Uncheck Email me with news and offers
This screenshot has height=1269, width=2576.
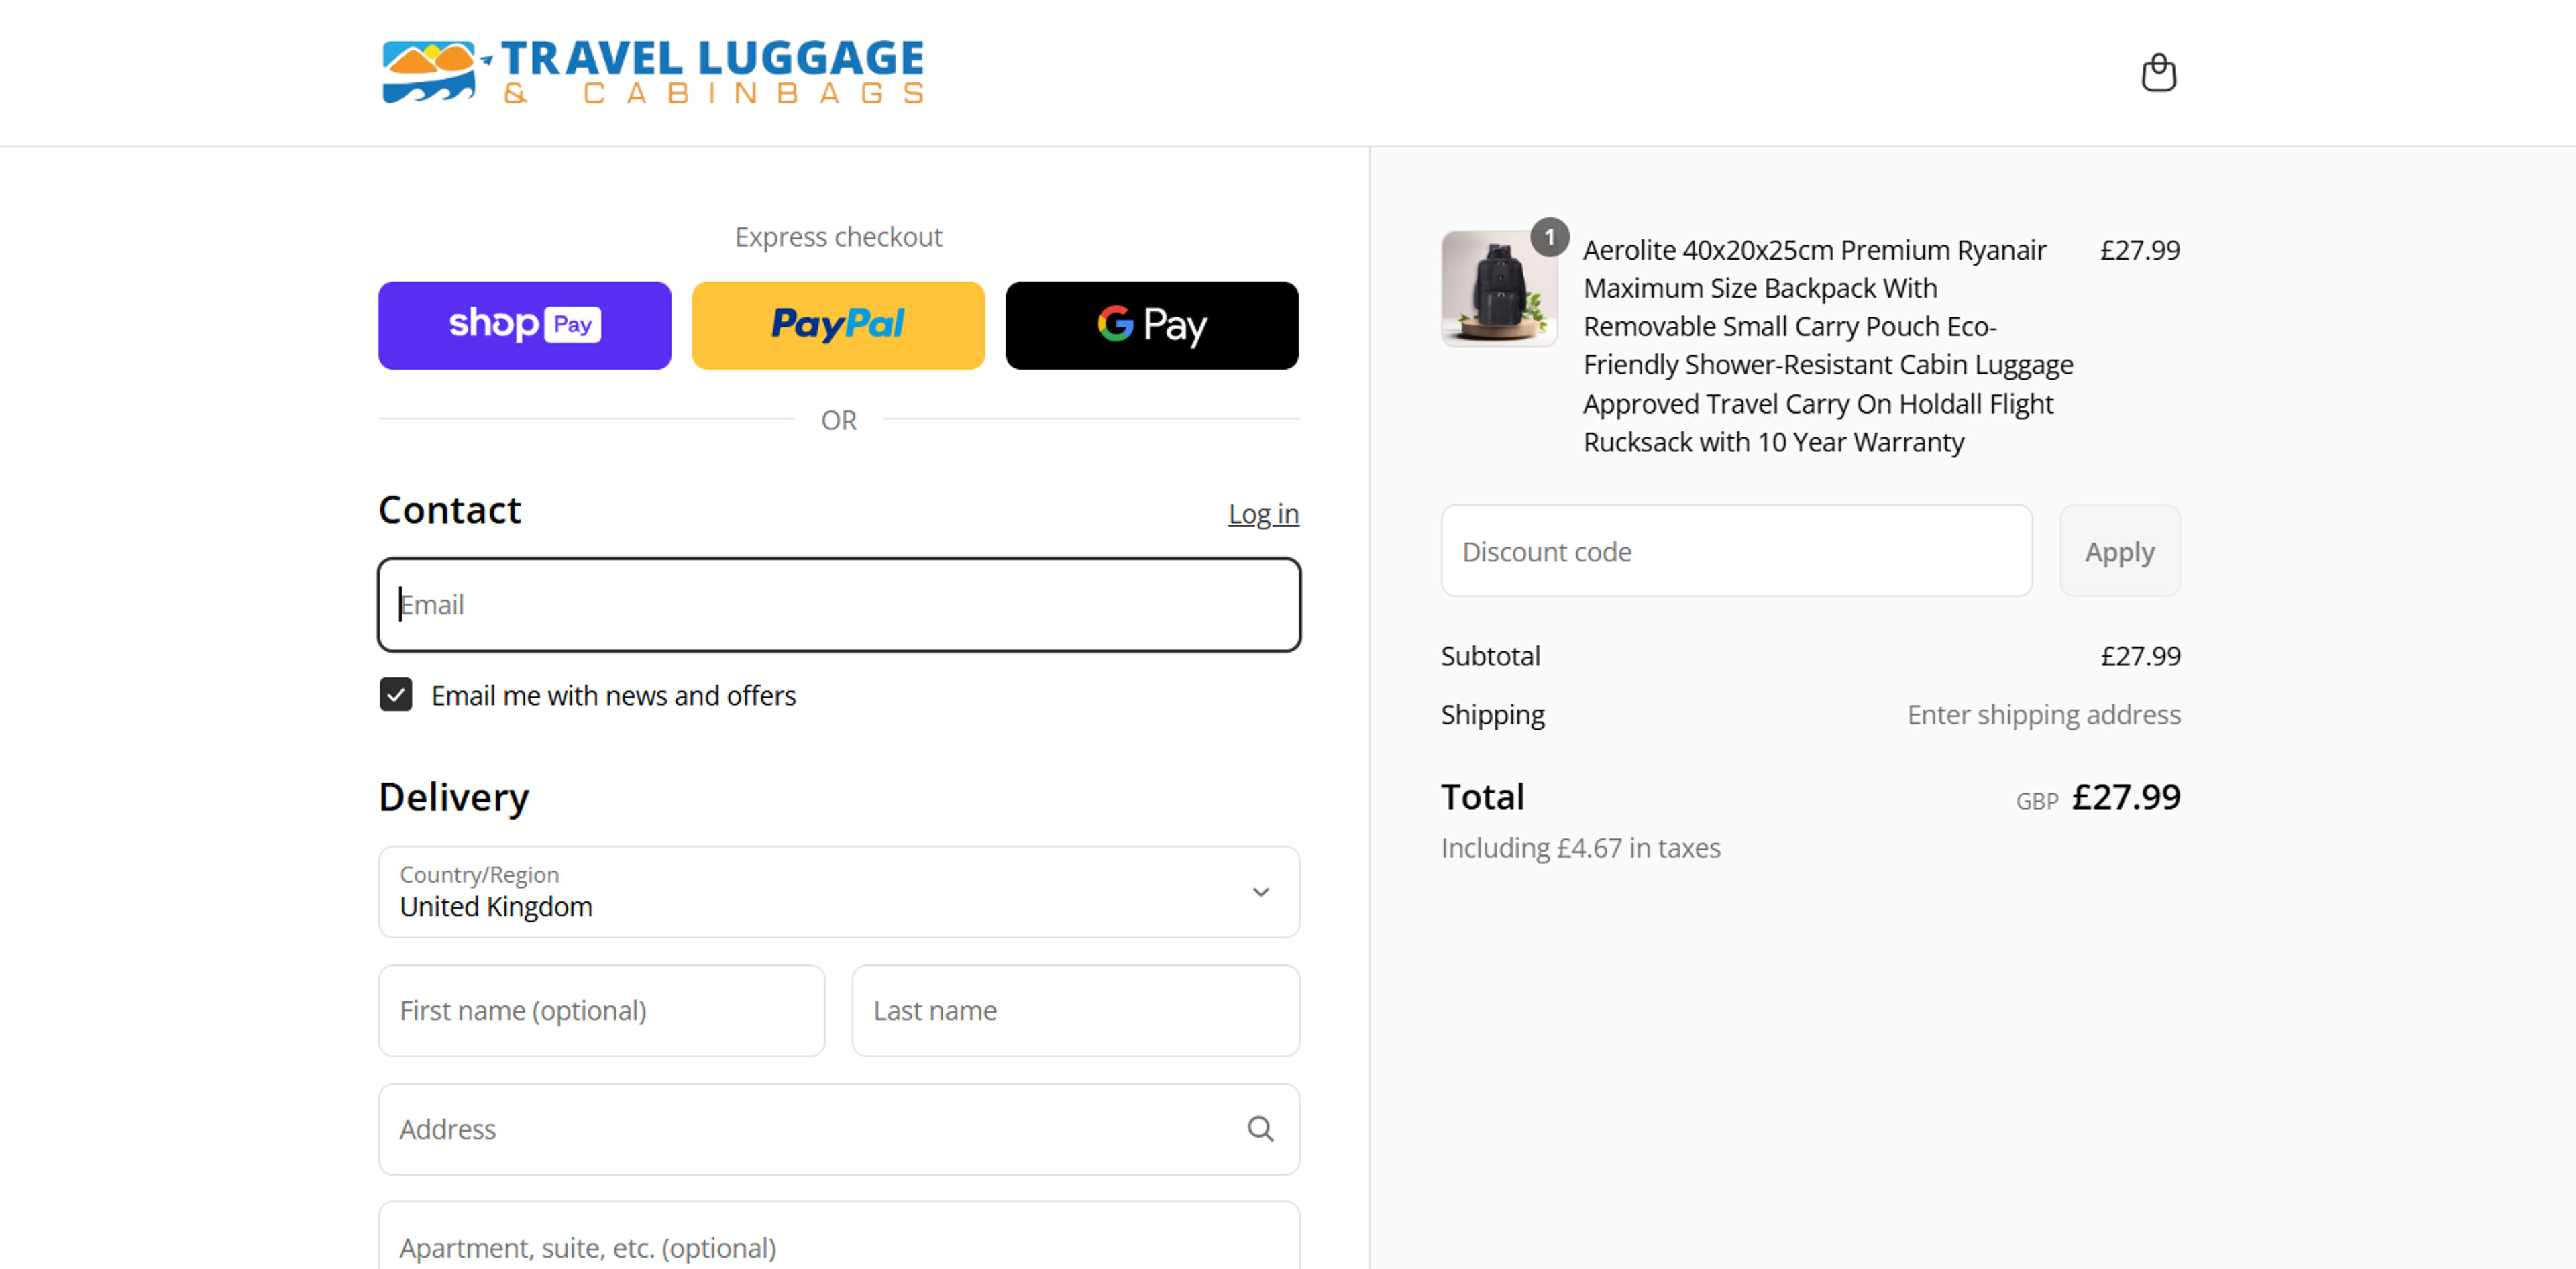396,695
